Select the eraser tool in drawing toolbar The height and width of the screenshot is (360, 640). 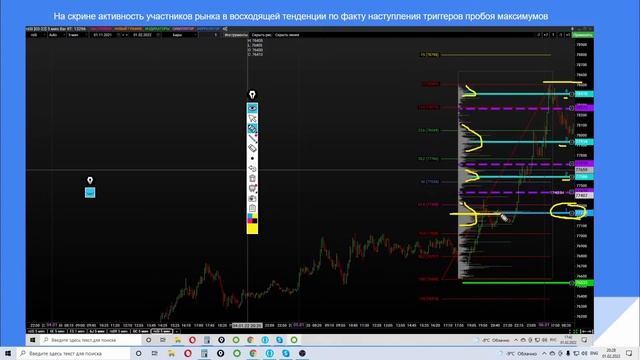pos(252,148)
